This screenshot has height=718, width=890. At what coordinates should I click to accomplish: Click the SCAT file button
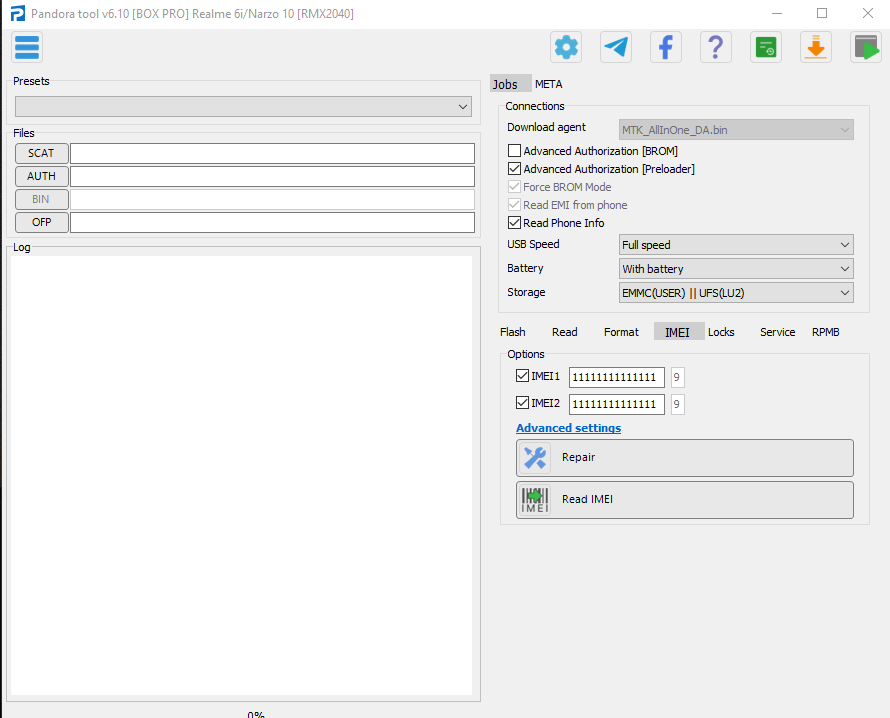[x=41, y=153]
